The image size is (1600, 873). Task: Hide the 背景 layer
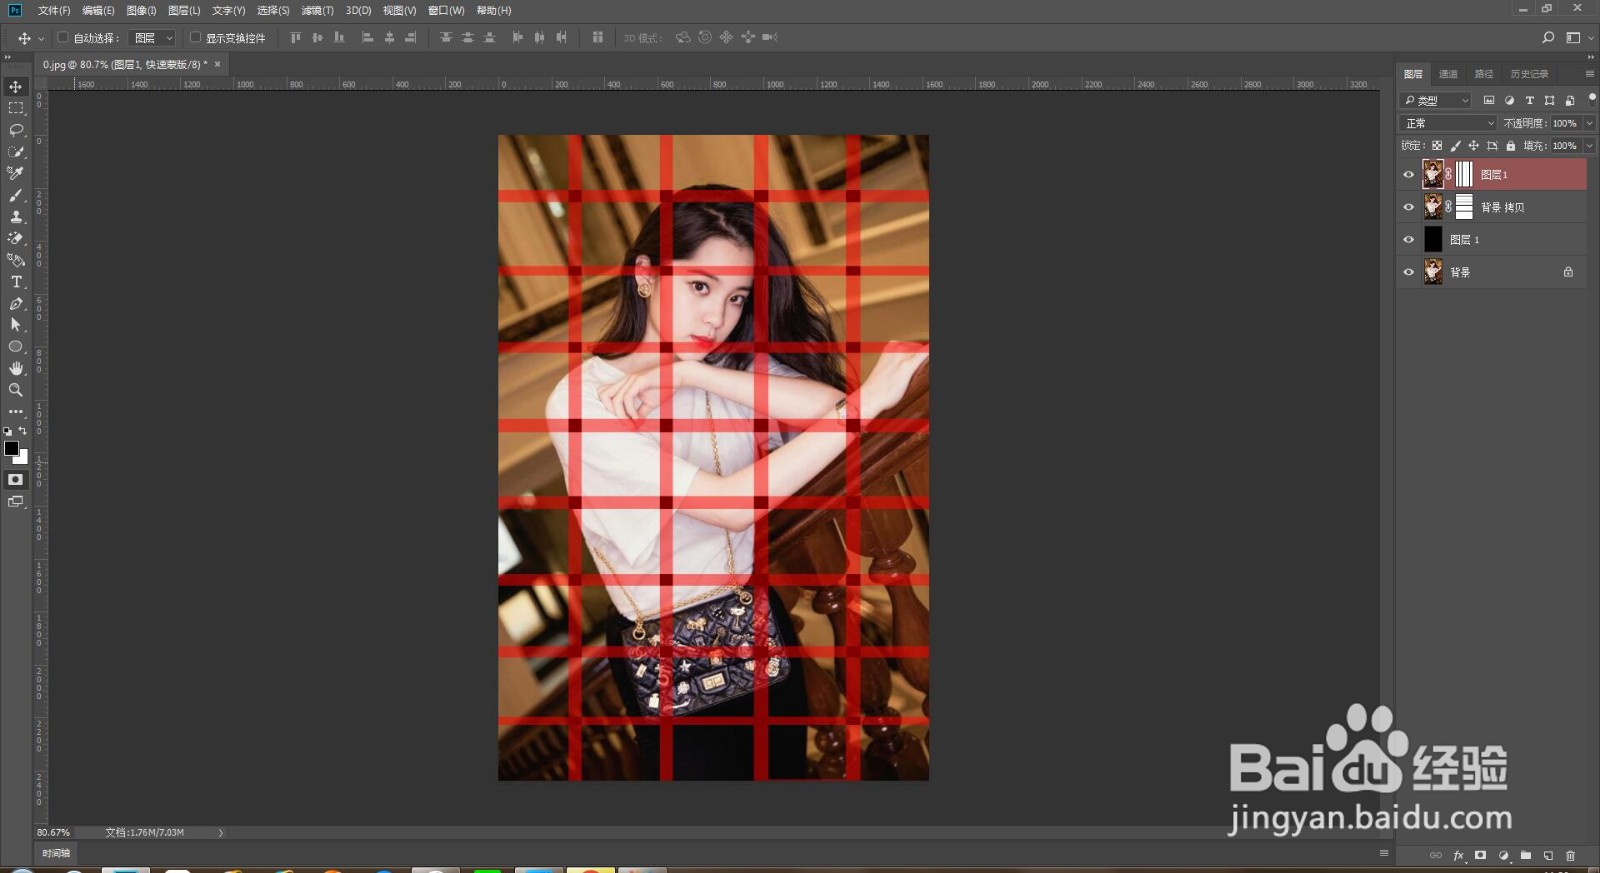coord(1409,272)
